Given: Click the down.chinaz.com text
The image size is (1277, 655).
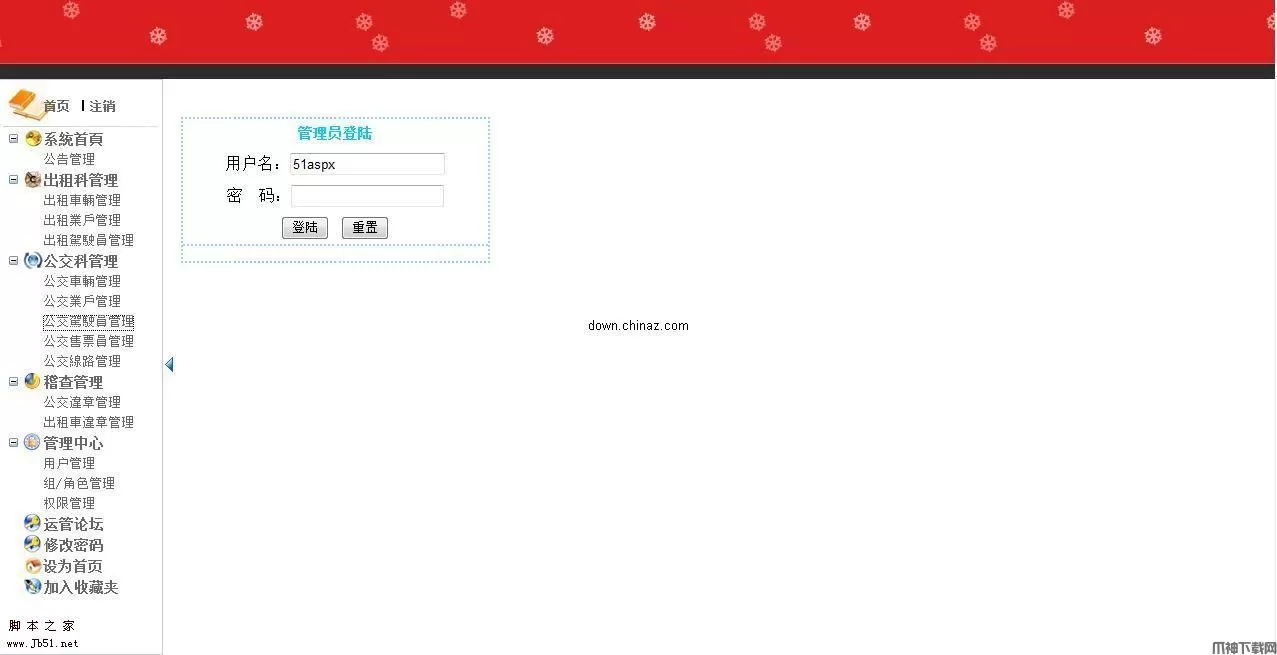Looking at the screenshot, I should 638,326.
